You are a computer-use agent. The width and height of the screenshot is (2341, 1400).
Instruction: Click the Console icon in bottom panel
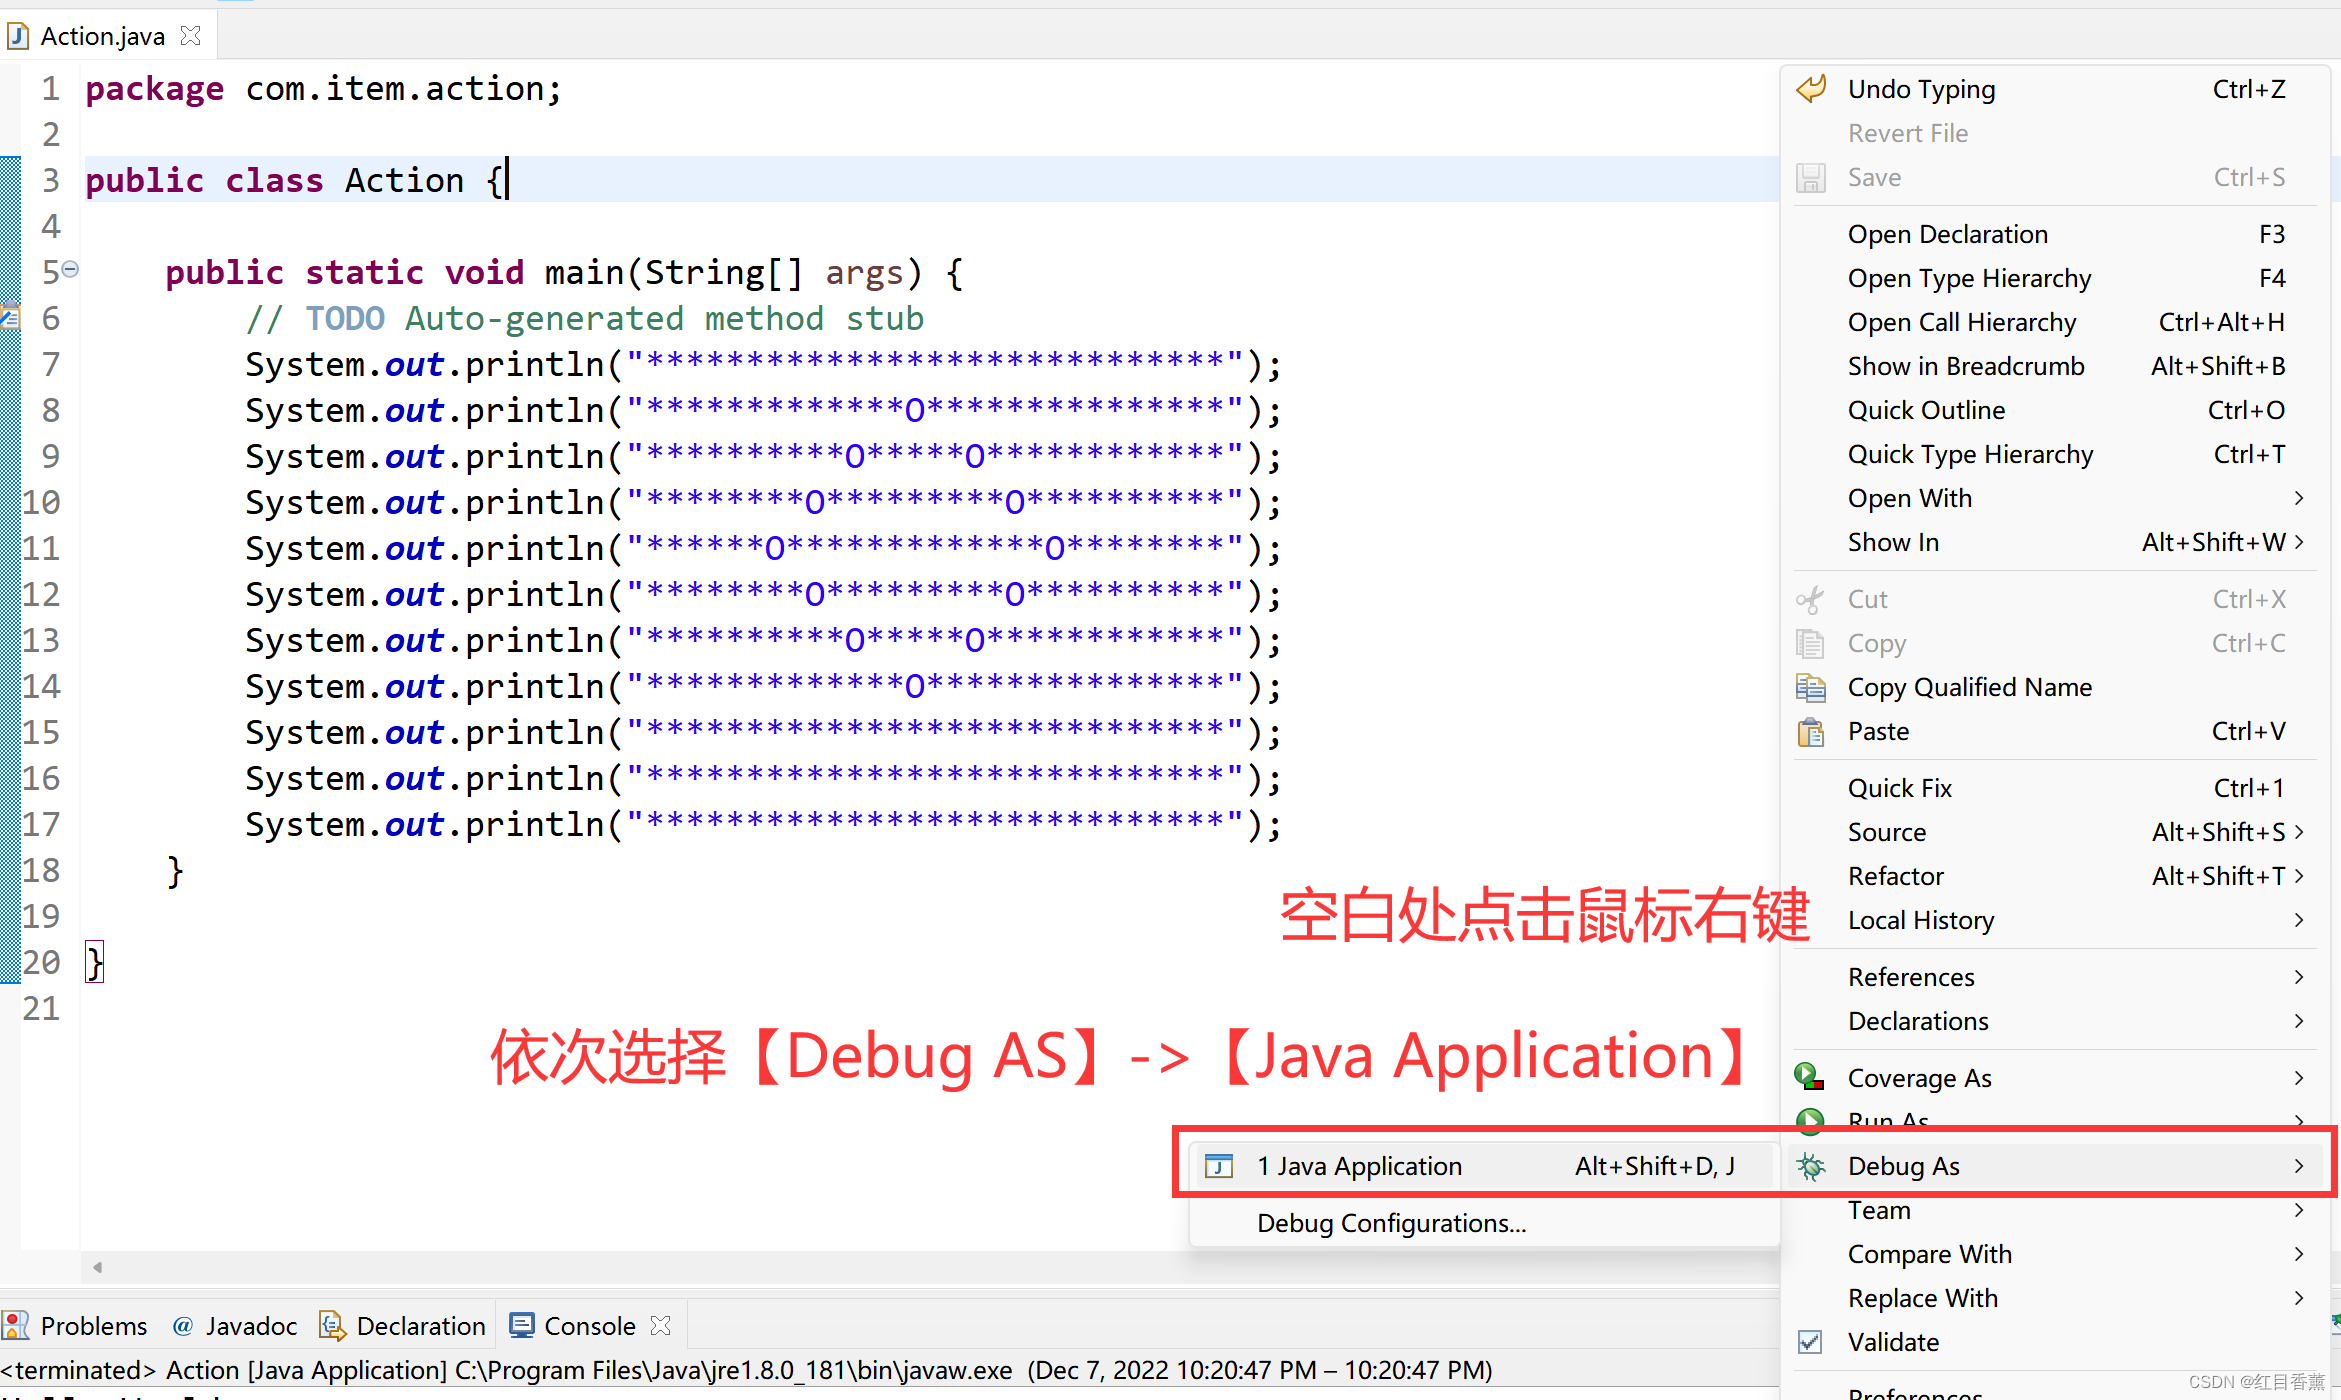[x=521, y=1324]
